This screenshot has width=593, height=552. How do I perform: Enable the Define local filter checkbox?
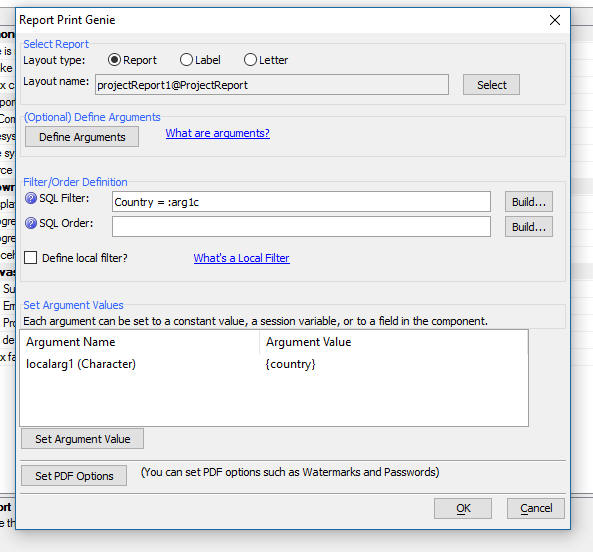click(x=30, y=258)
